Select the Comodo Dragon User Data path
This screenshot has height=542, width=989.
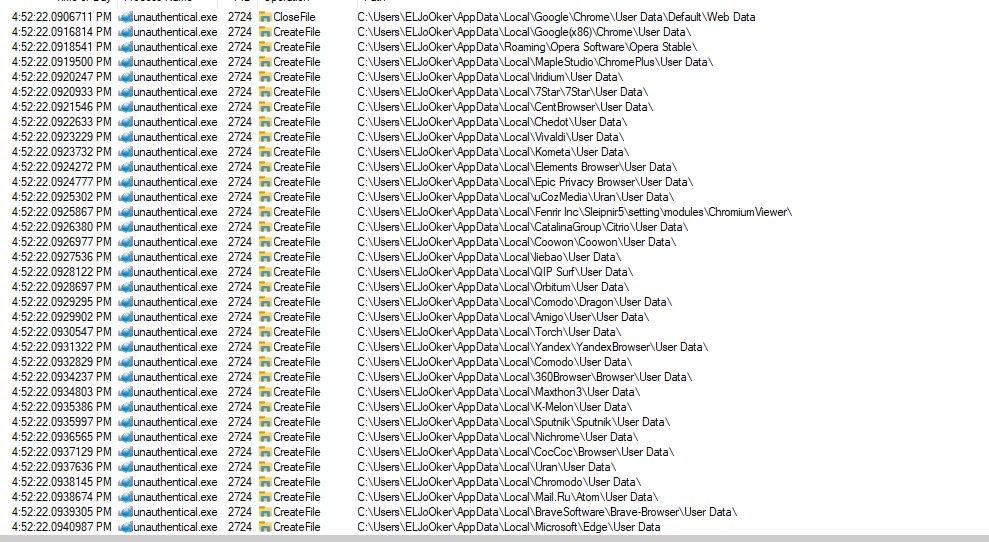[513, 302]
